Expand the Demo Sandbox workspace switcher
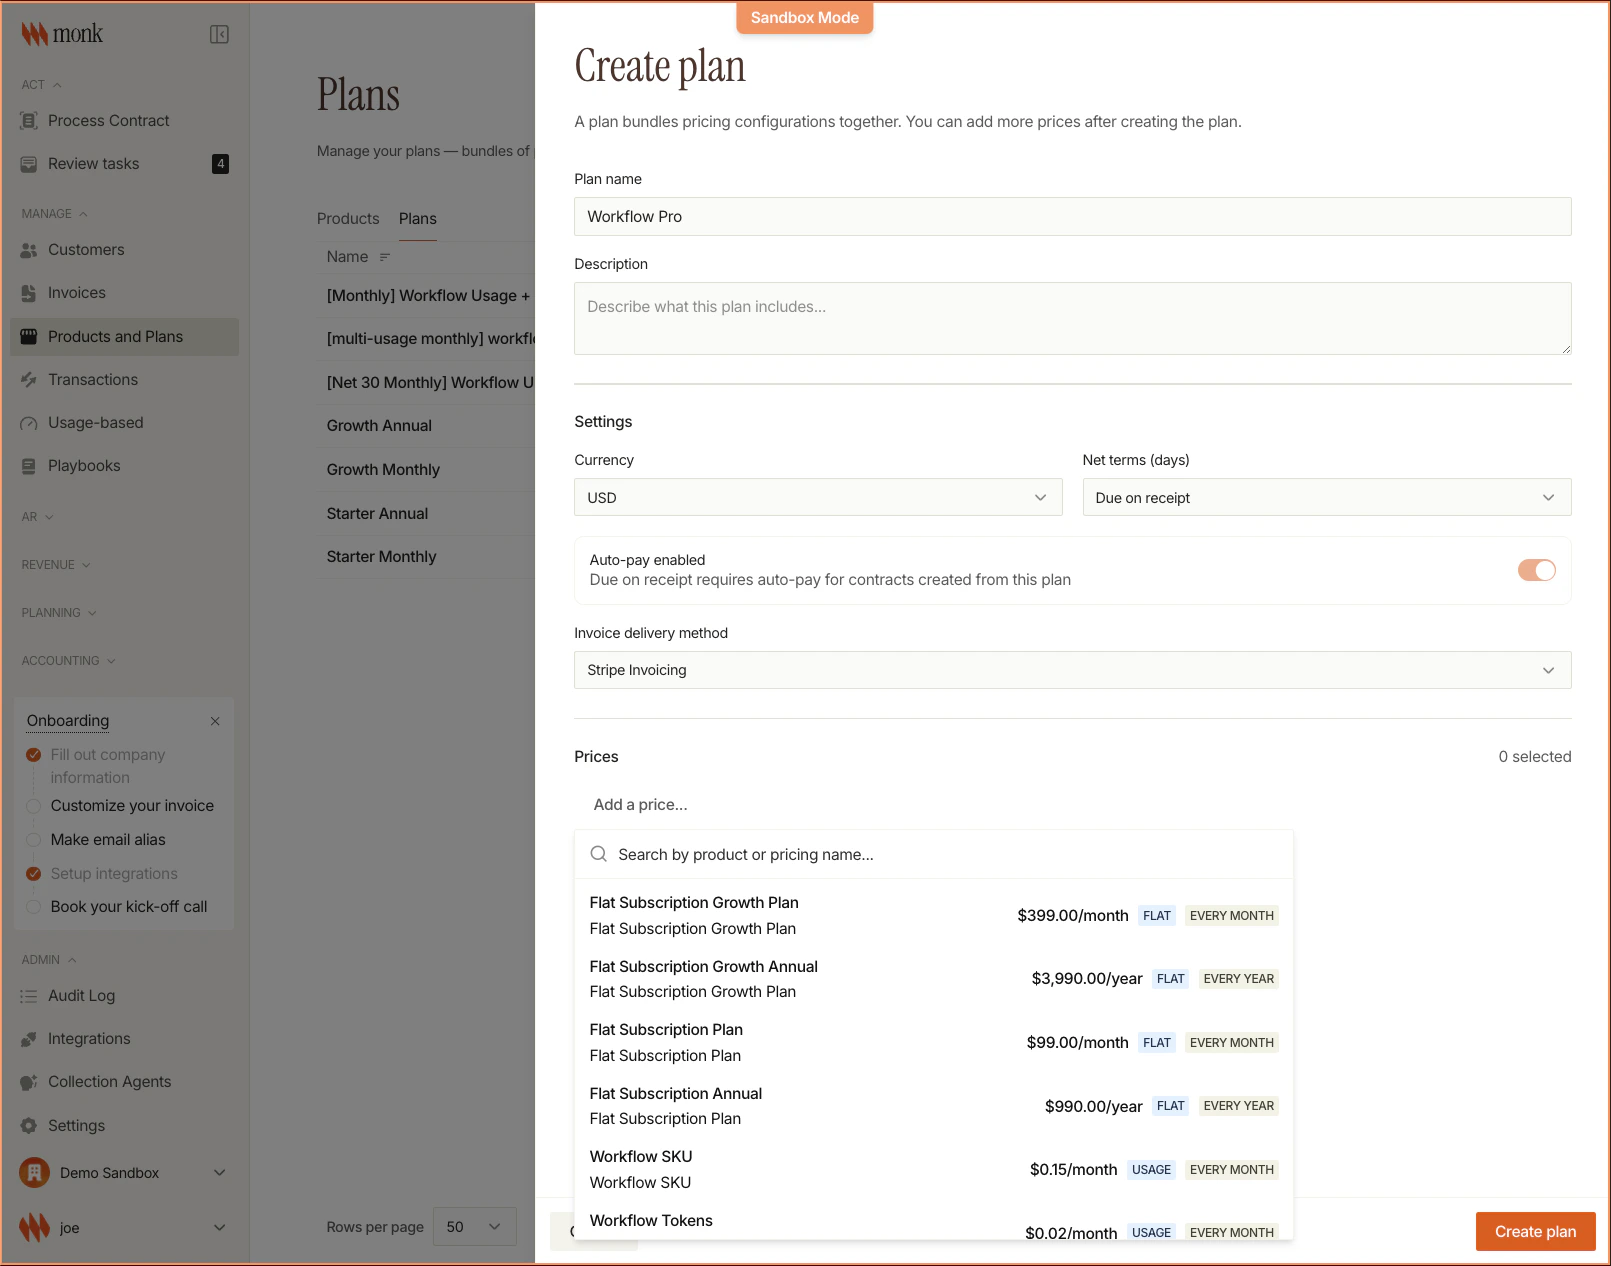Screen dimensions: 1611x1266 click(220, 1173)
